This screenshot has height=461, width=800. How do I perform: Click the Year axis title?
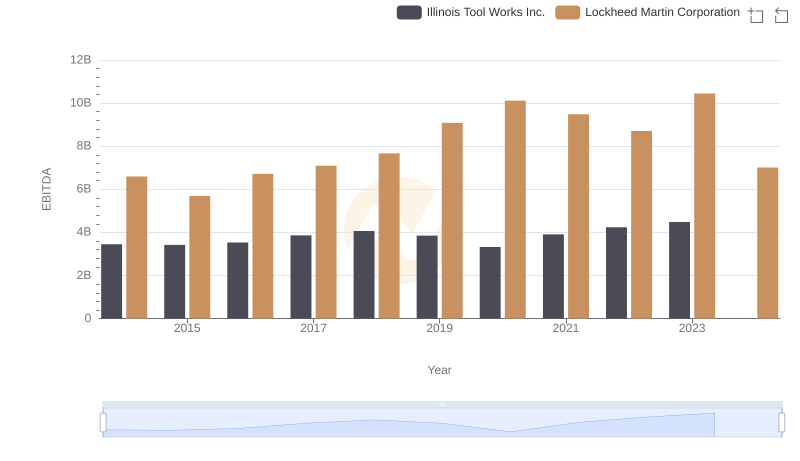click(439, 370)
